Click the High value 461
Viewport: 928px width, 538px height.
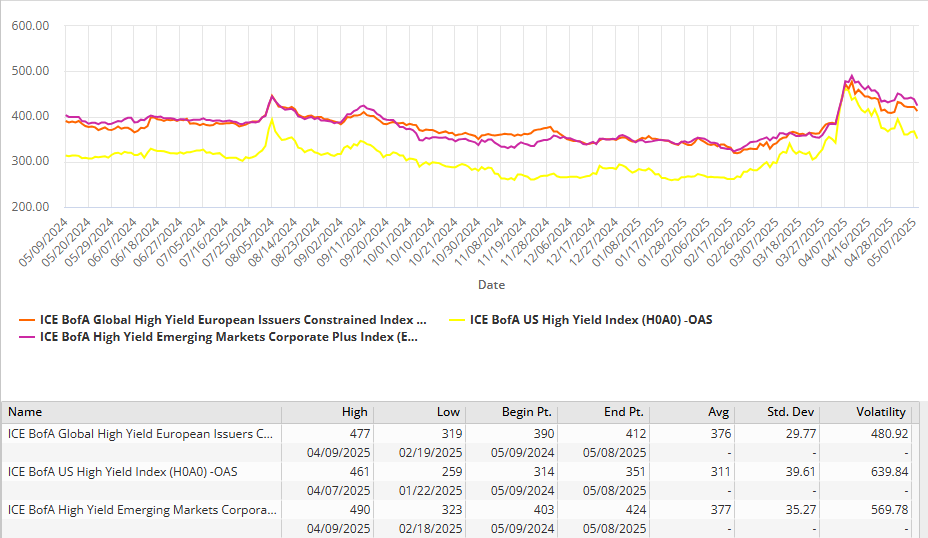tap(360, 472)
